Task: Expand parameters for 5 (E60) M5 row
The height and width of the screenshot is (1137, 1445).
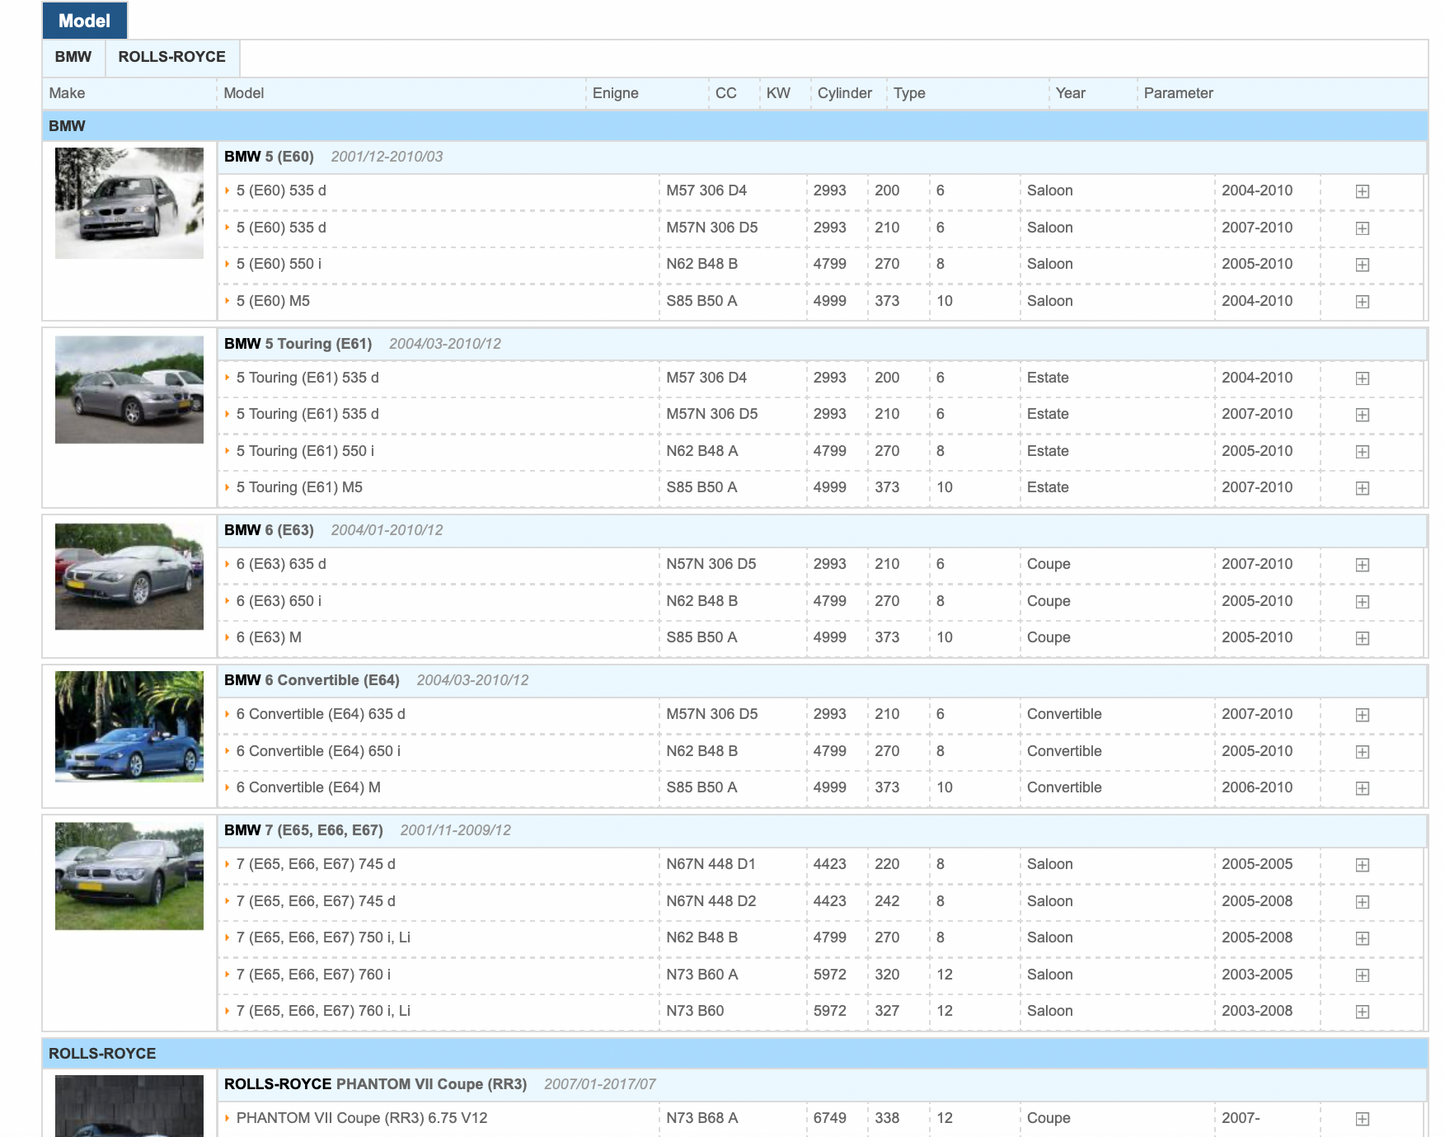Action: pyautogui.click(x=1362, y=302)
